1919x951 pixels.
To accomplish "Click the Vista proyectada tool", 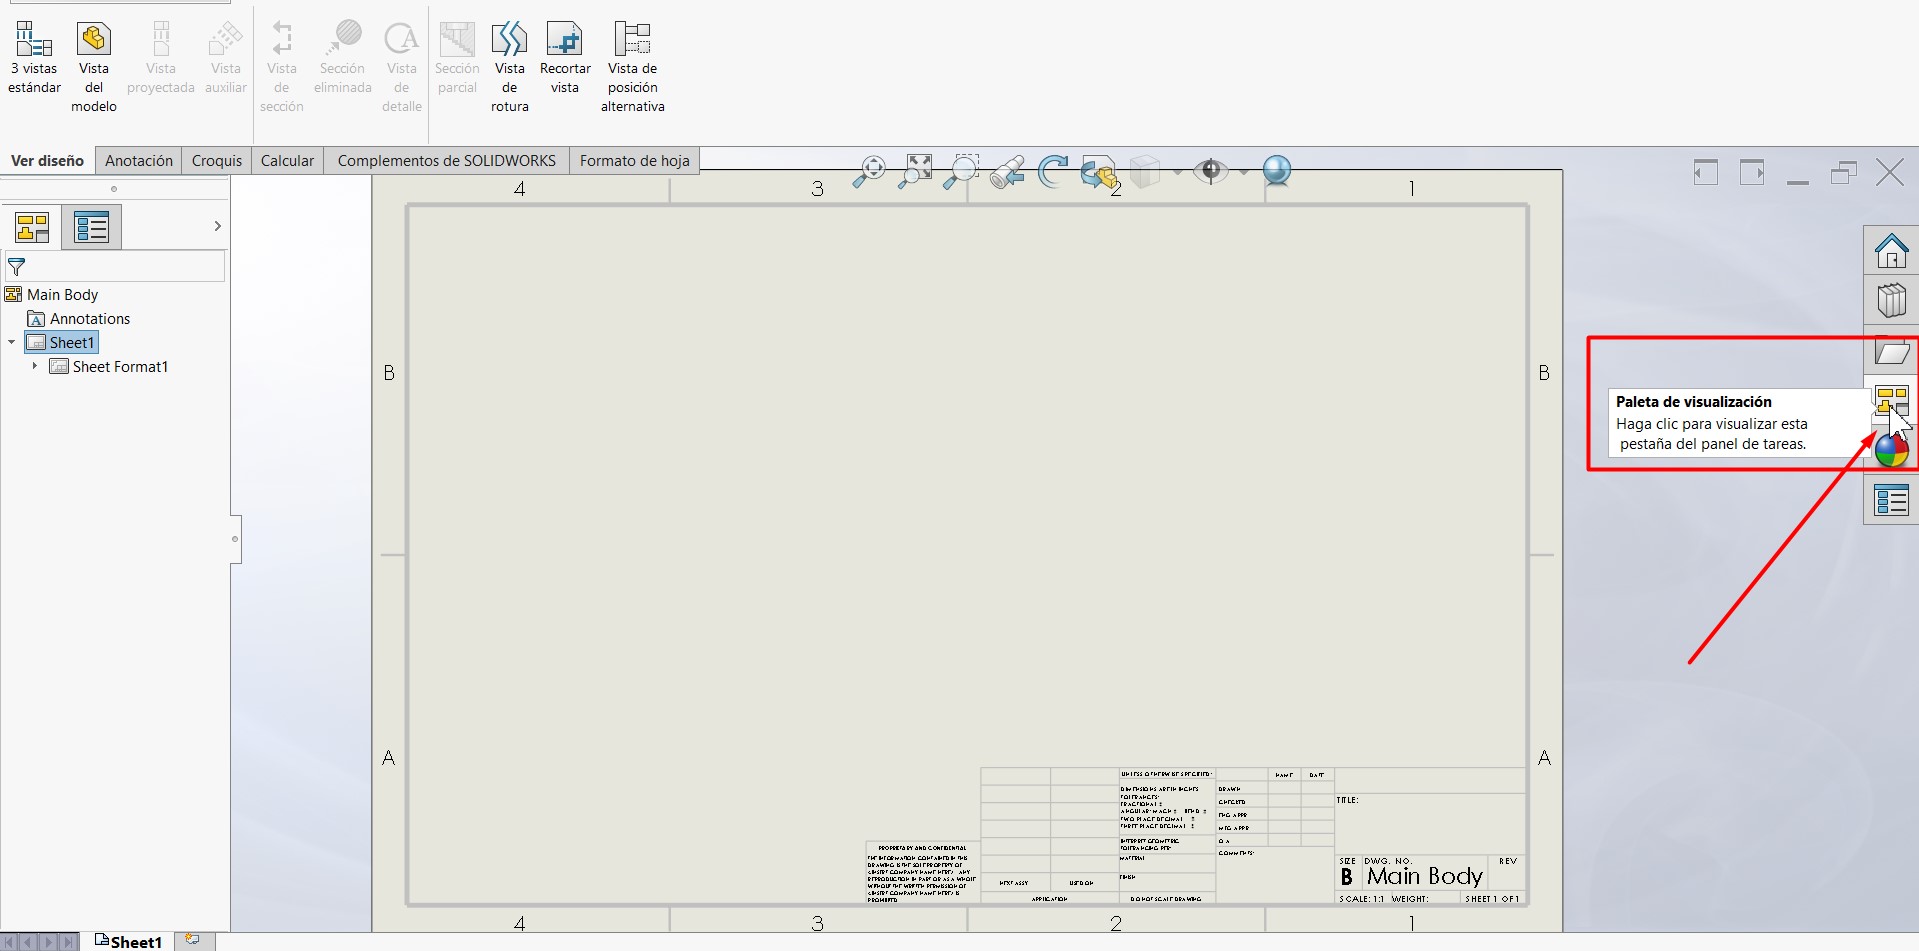I will coord(160,58).
